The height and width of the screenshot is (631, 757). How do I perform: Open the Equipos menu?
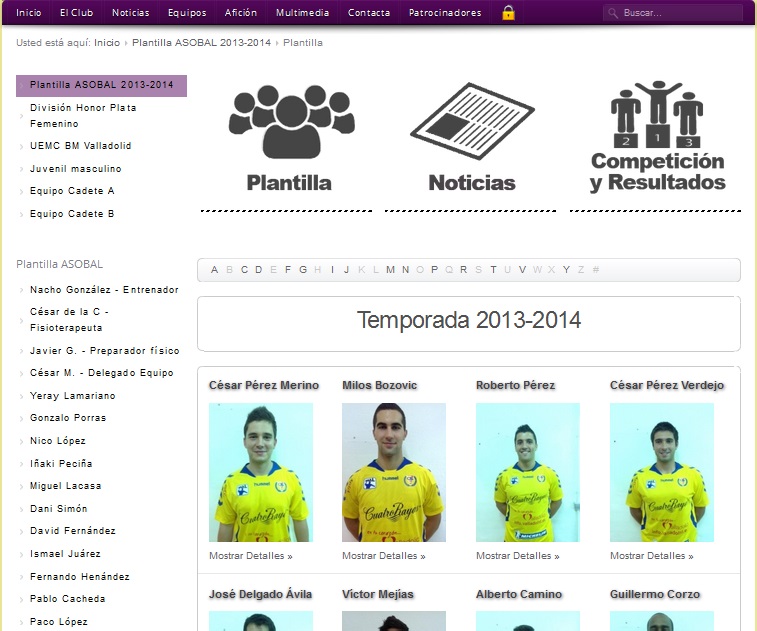(x=187, y=13)
